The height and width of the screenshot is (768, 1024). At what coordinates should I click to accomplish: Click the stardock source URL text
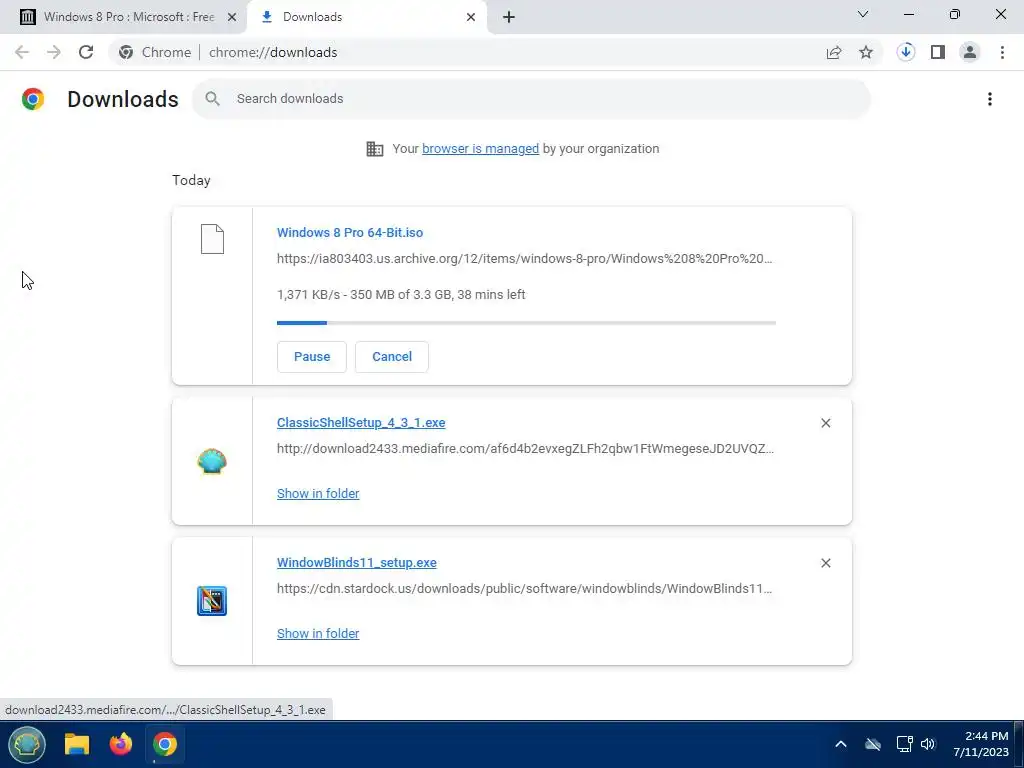[x=524, y=588]
